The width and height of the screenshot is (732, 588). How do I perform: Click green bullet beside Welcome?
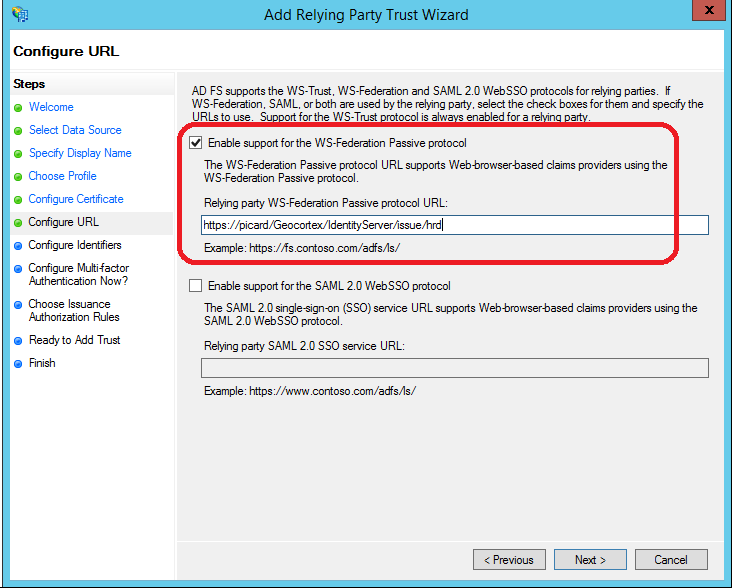[x=18, y=108]
